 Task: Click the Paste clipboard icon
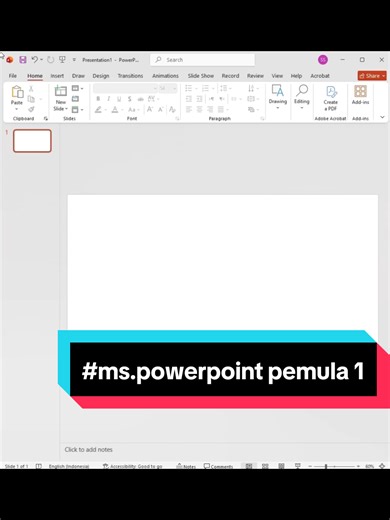pyautogui.click(x=17, y=92)
